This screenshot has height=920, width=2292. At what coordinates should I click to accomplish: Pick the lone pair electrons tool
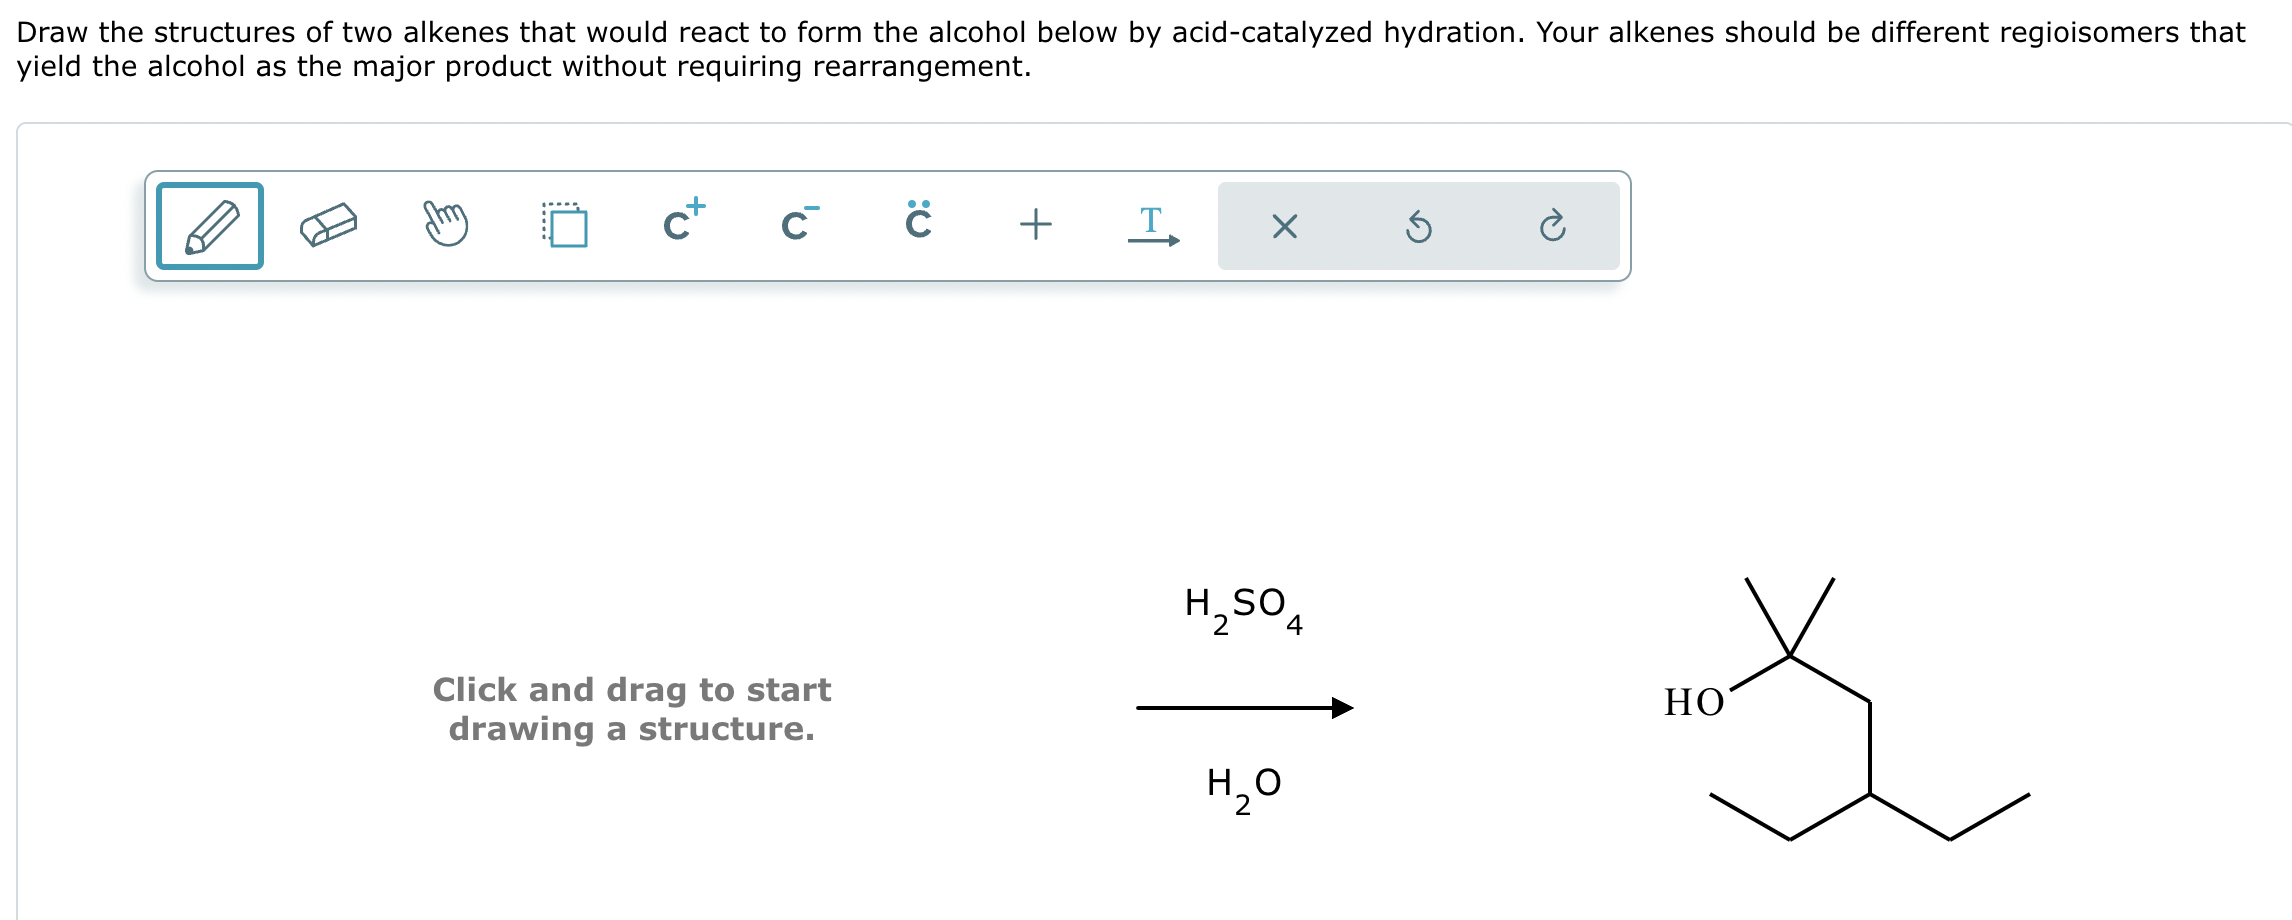click(x=918, y=220)
